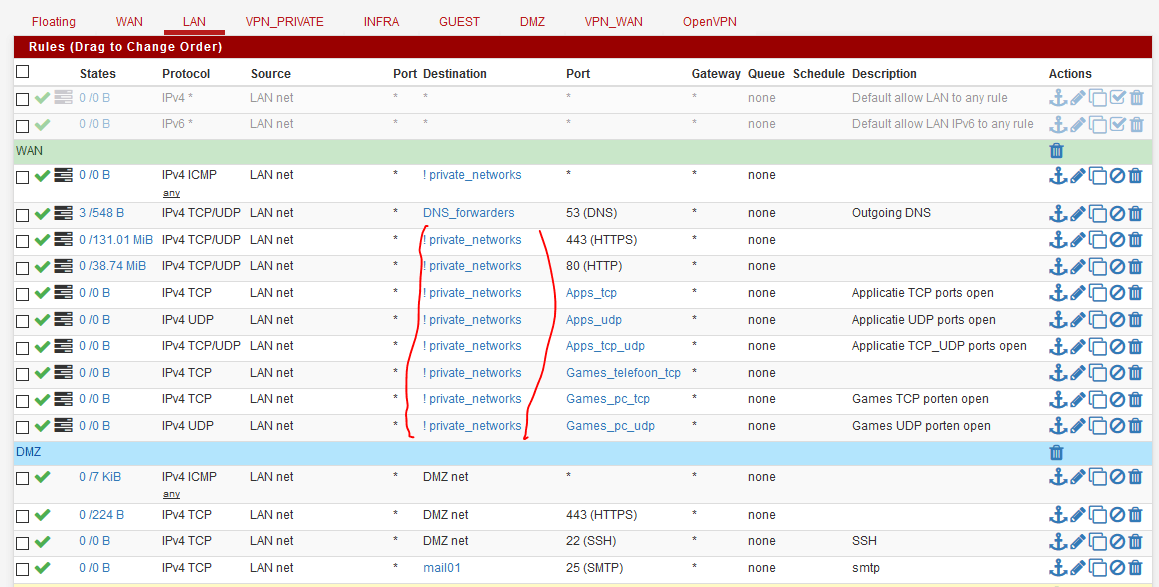
Task: Open the Apps_tcp port alias
Action: click(591, 293)
